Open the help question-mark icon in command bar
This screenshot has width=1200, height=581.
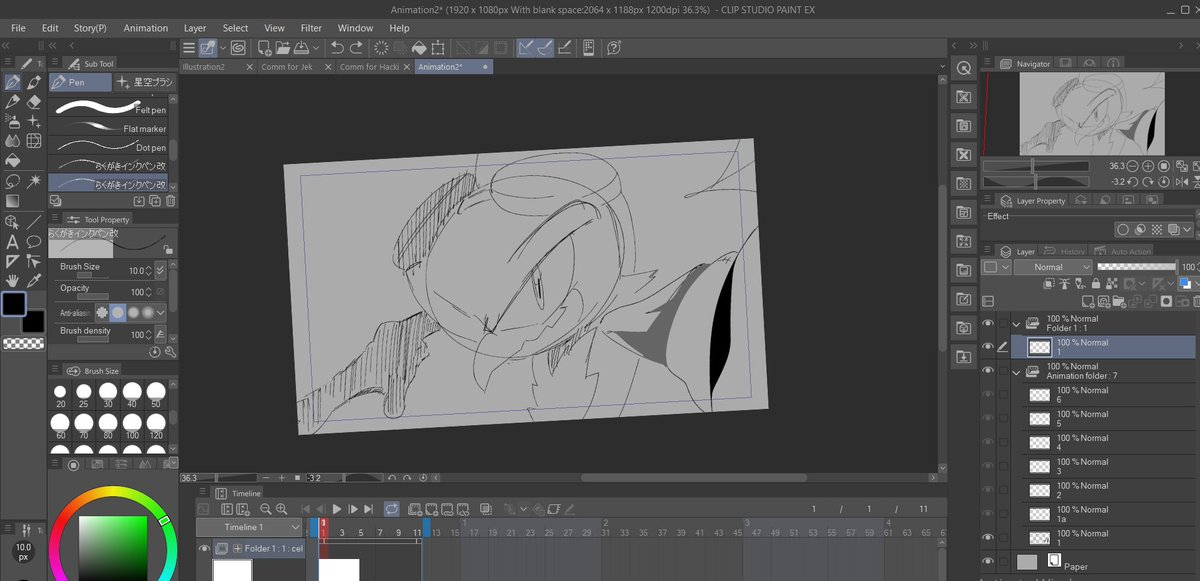614,47
